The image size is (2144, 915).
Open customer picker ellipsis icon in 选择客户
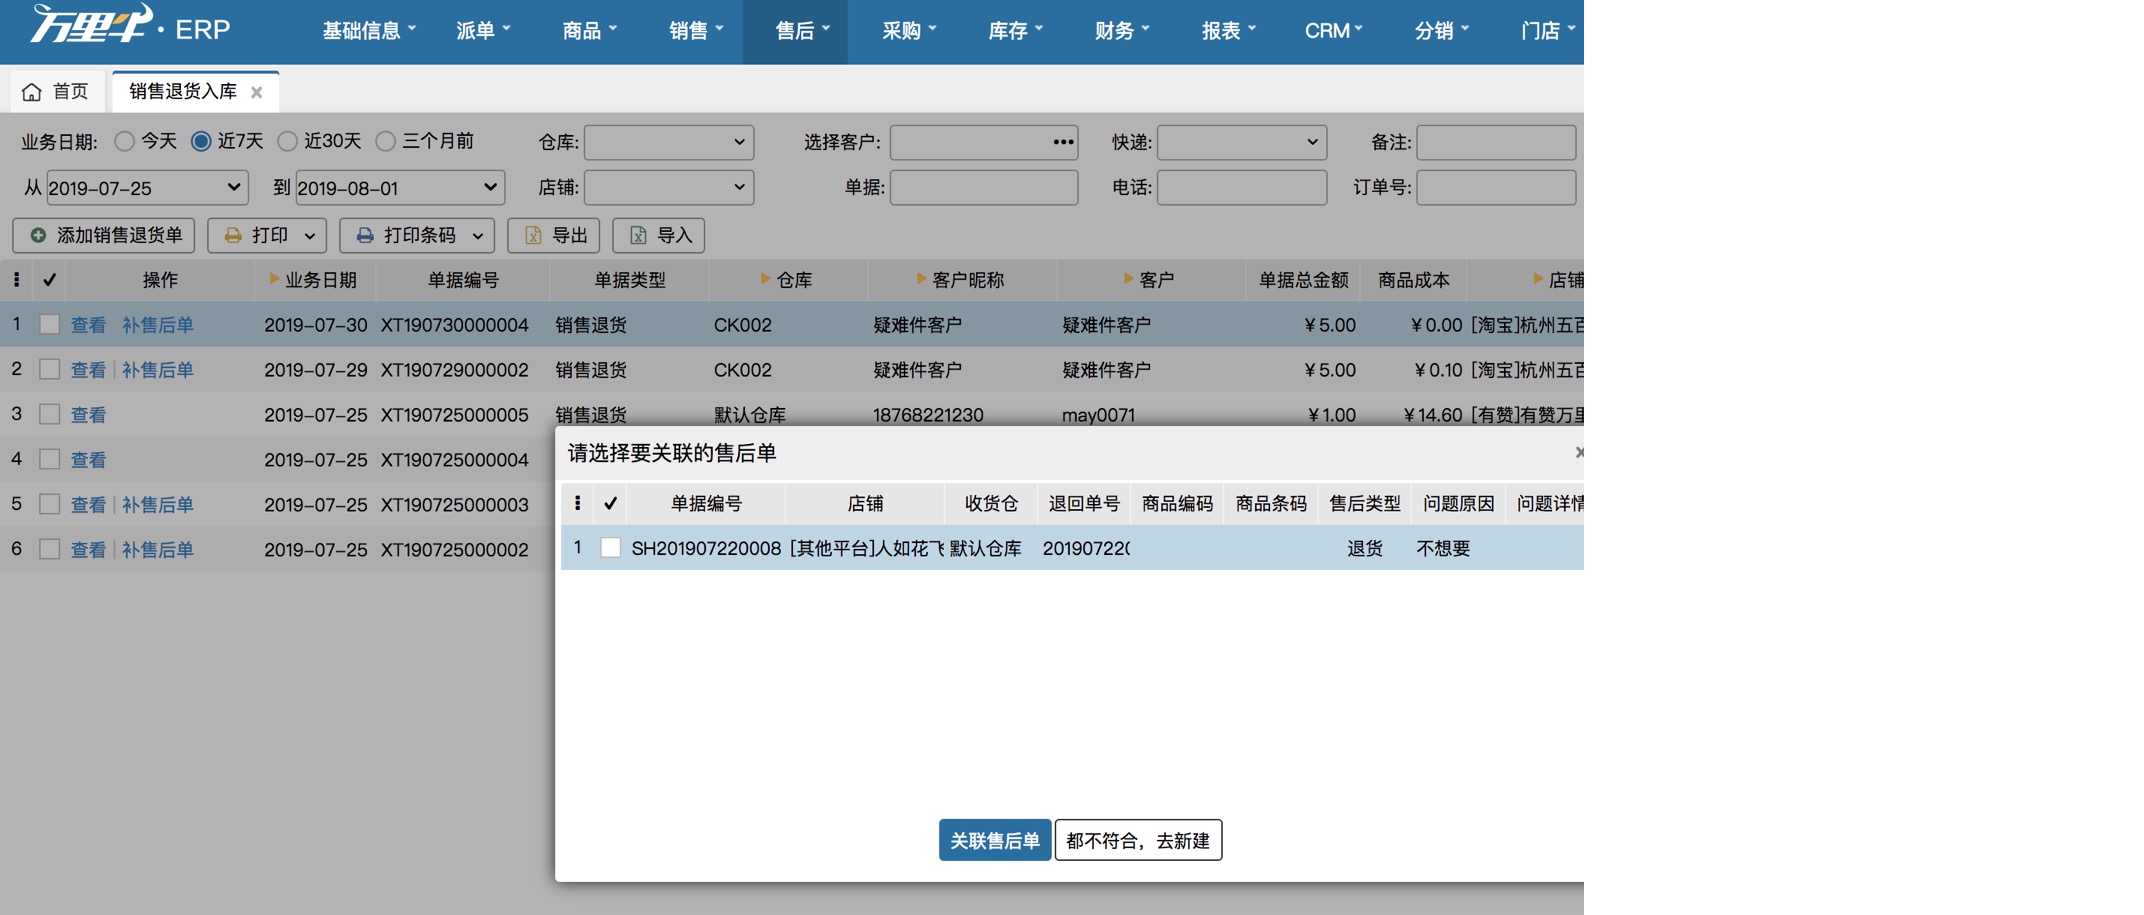point(1063,142)
